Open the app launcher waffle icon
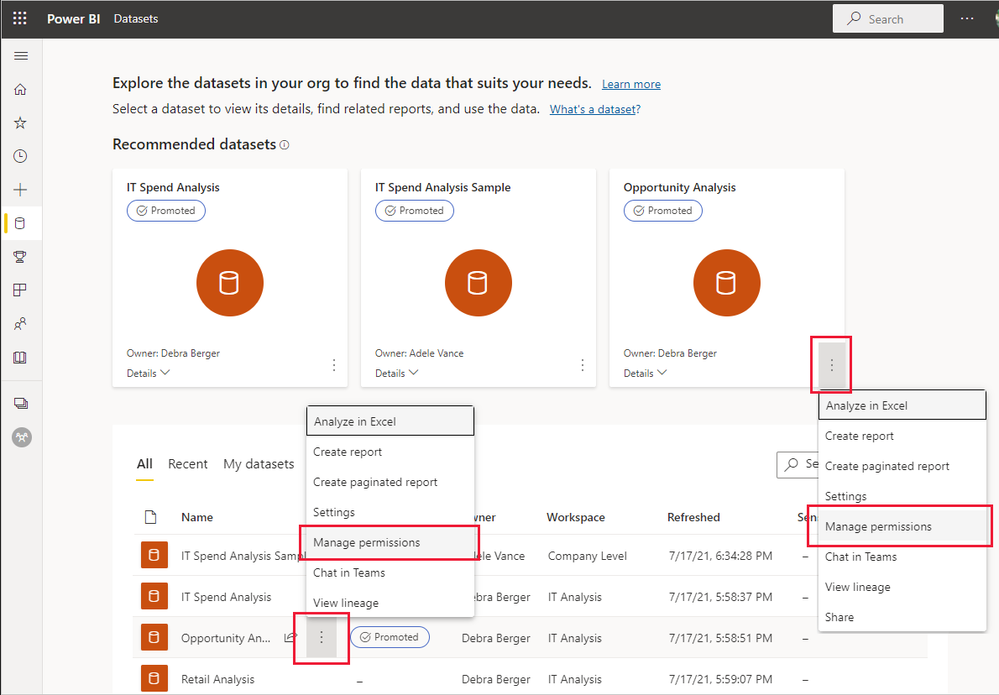The height and width of the screenshot is (695, 999). click(20, 18)
